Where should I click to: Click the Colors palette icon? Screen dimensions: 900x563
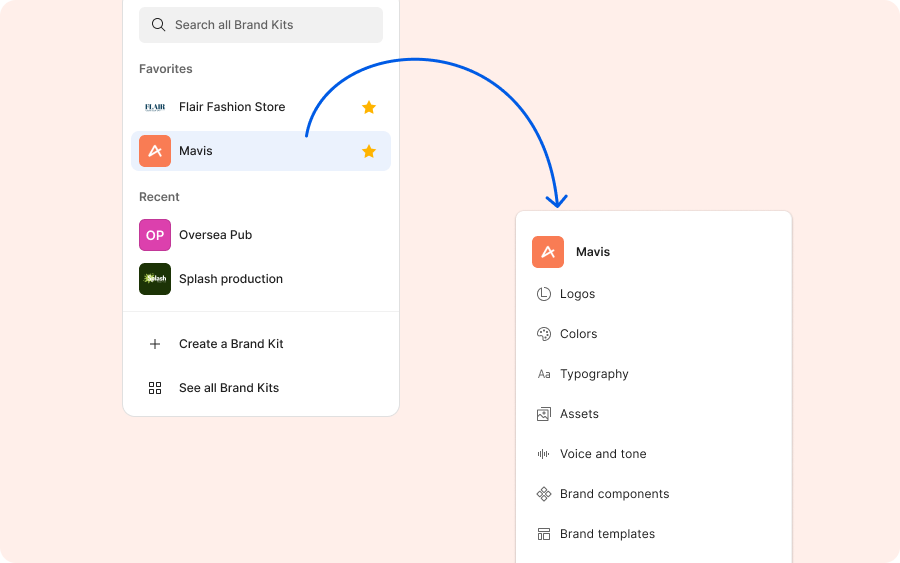(544, 334)
